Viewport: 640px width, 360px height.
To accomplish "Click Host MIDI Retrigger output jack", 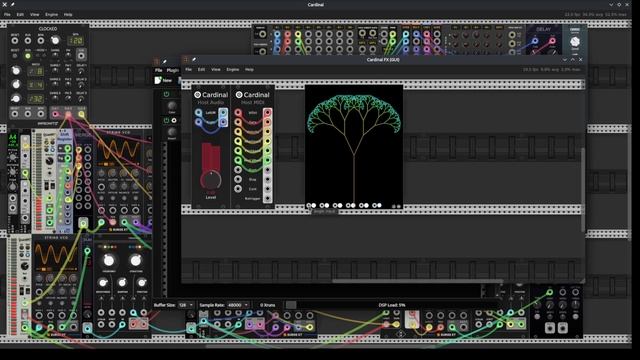I will coord(267,198).
